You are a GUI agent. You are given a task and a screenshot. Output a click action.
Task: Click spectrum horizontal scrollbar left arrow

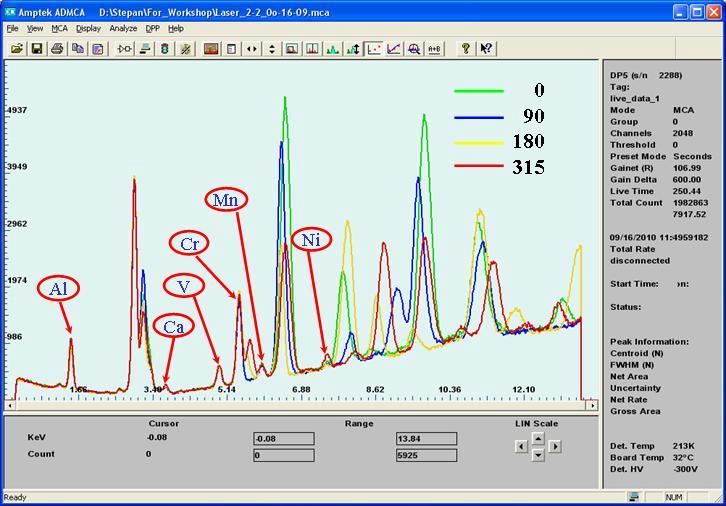[10, 405]
